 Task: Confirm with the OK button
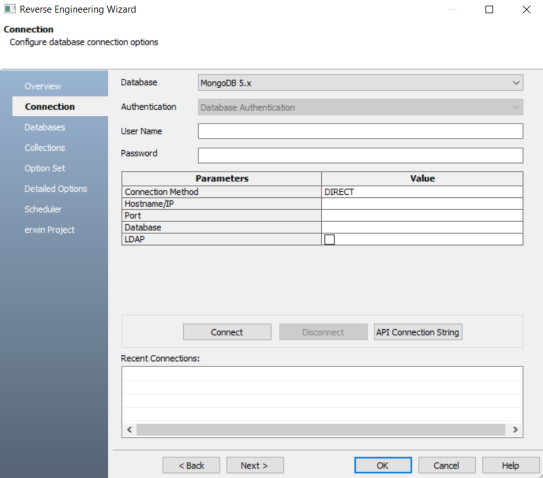(383, 465)
